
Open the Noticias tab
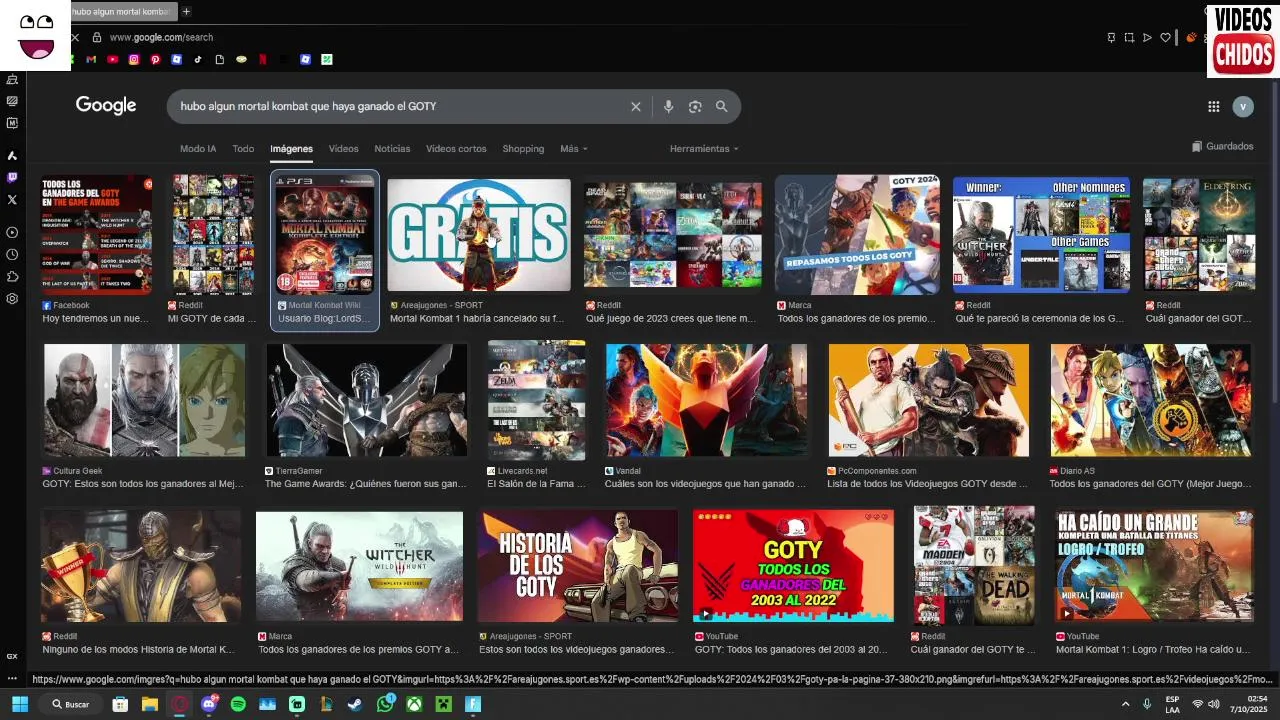coord(392,148)
